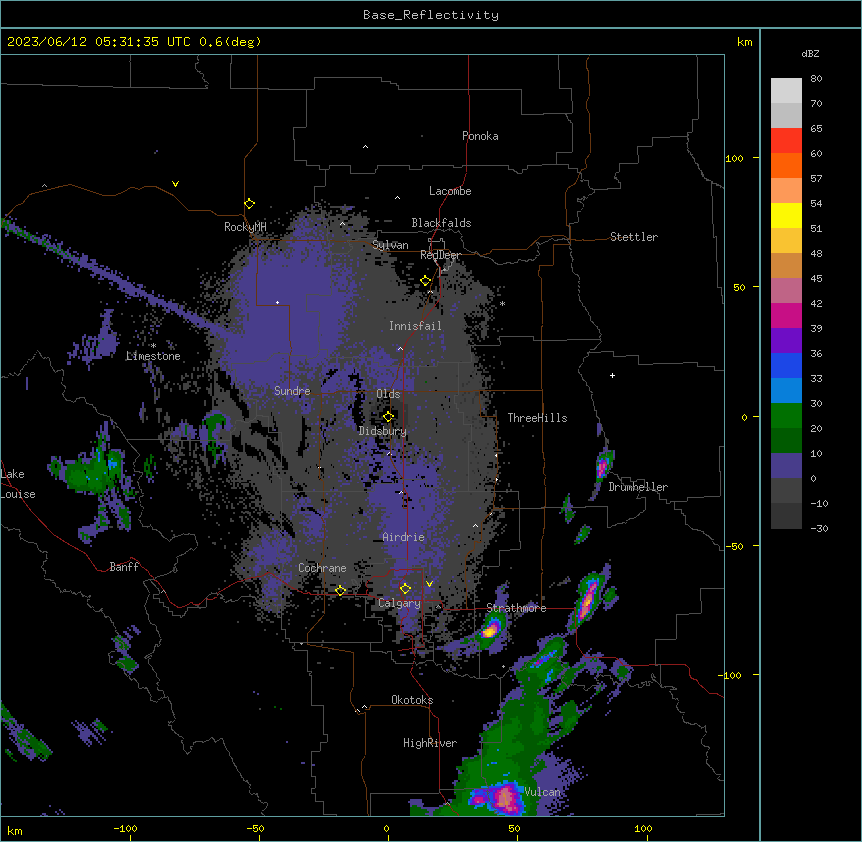
Task: Click the Calgary city label
Action: (399, 603)
